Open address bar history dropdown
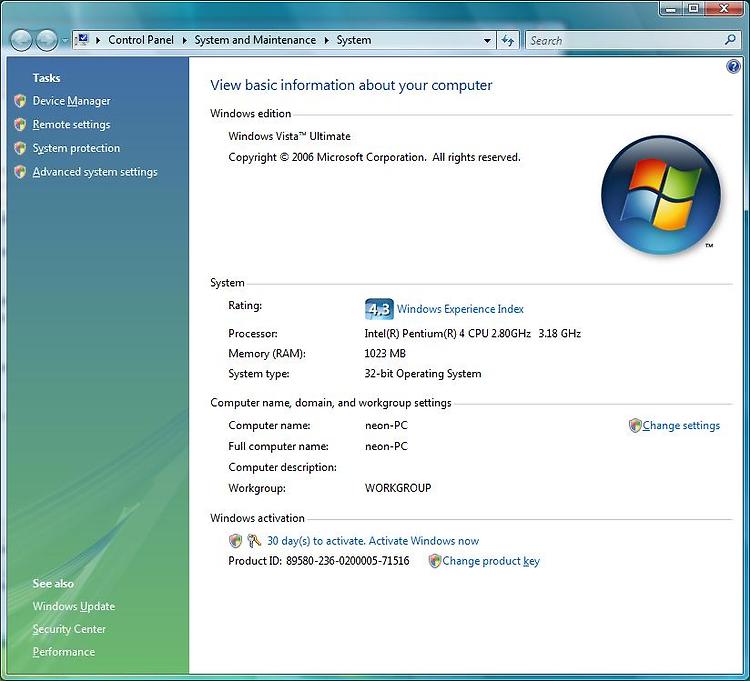The width and height of the screenshot is (750, 681). [487, 41]
